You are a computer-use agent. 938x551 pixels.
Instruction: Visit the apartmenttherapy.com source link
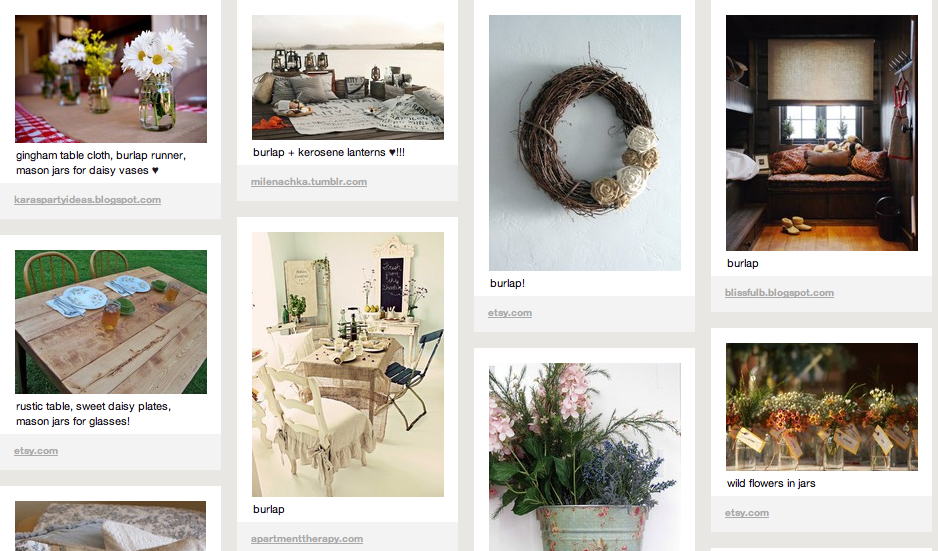(x=307, y=539)
